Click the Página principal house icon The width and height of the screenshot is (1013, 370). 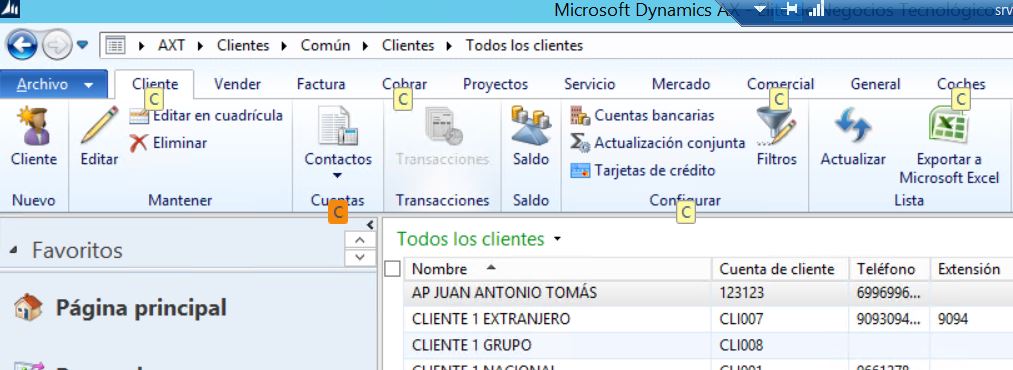pyautogui.click(x=28, y=307)
